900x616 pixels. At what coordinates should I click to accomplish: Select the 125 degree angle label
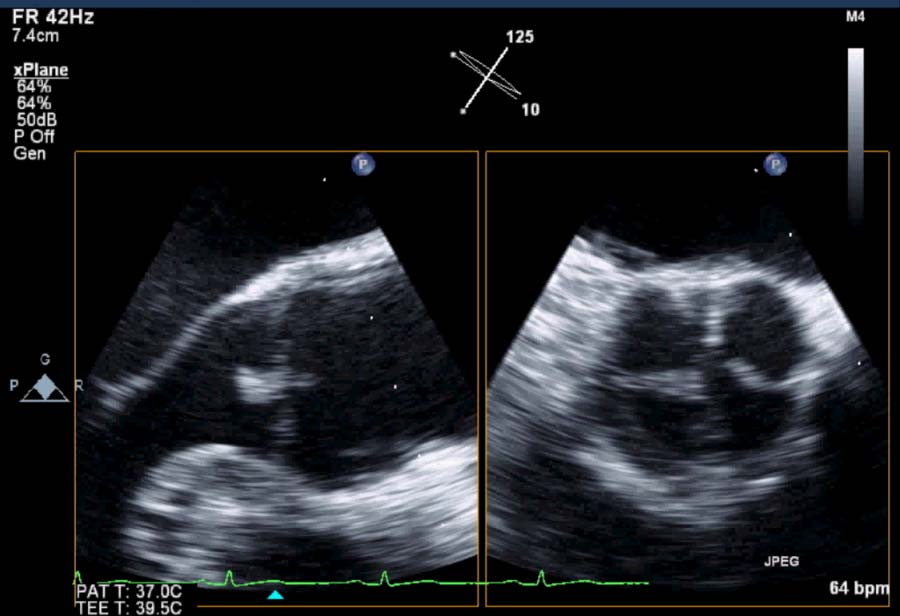click(x=519, y=38)
